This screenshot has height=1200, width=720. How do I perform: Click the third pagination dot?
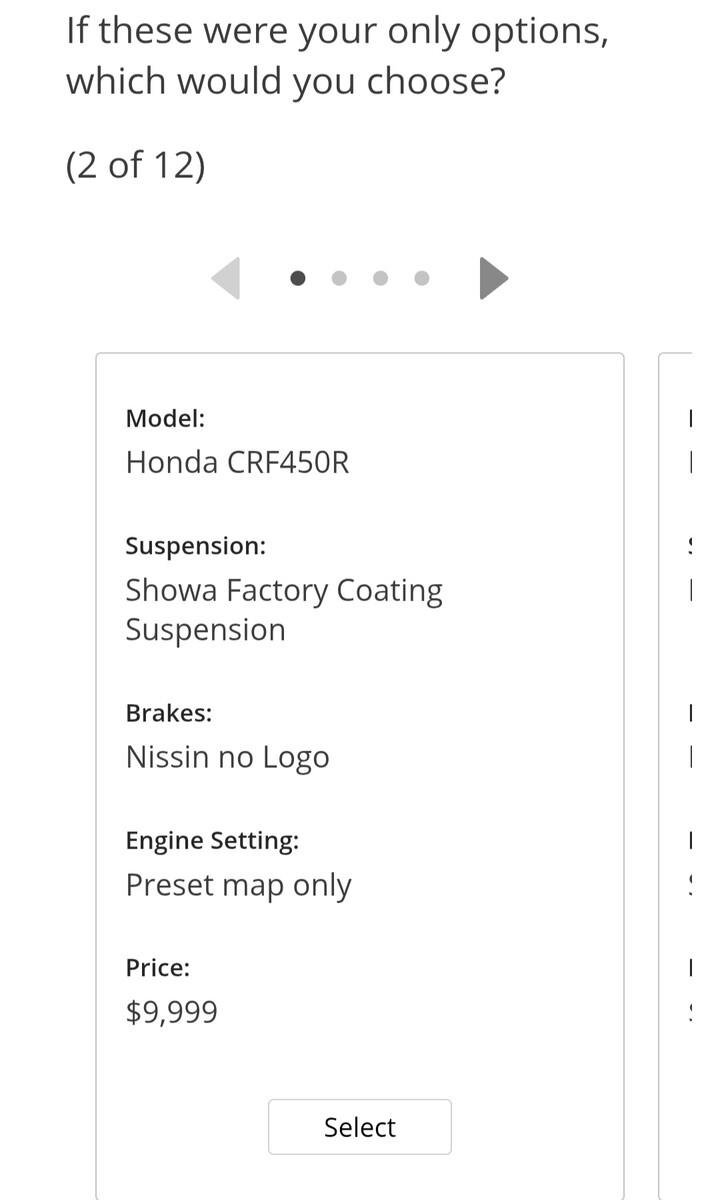click(x=380, y=278)
